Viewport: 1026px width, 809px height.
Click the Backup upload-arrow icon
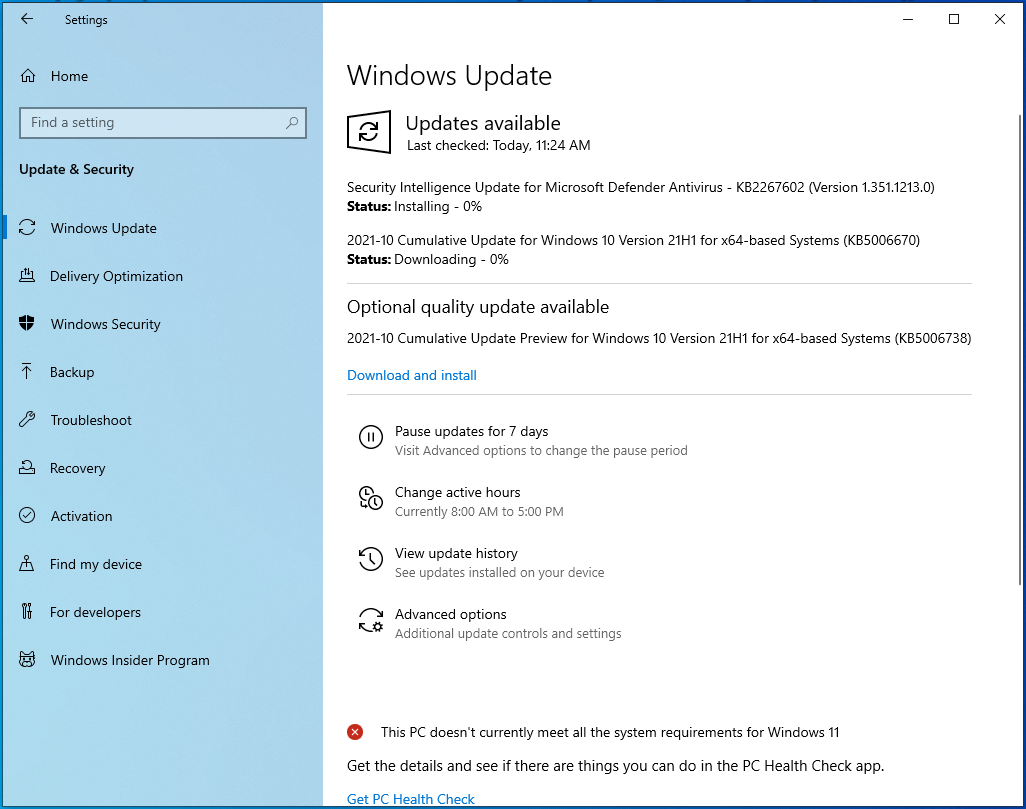tap(29, 372)
